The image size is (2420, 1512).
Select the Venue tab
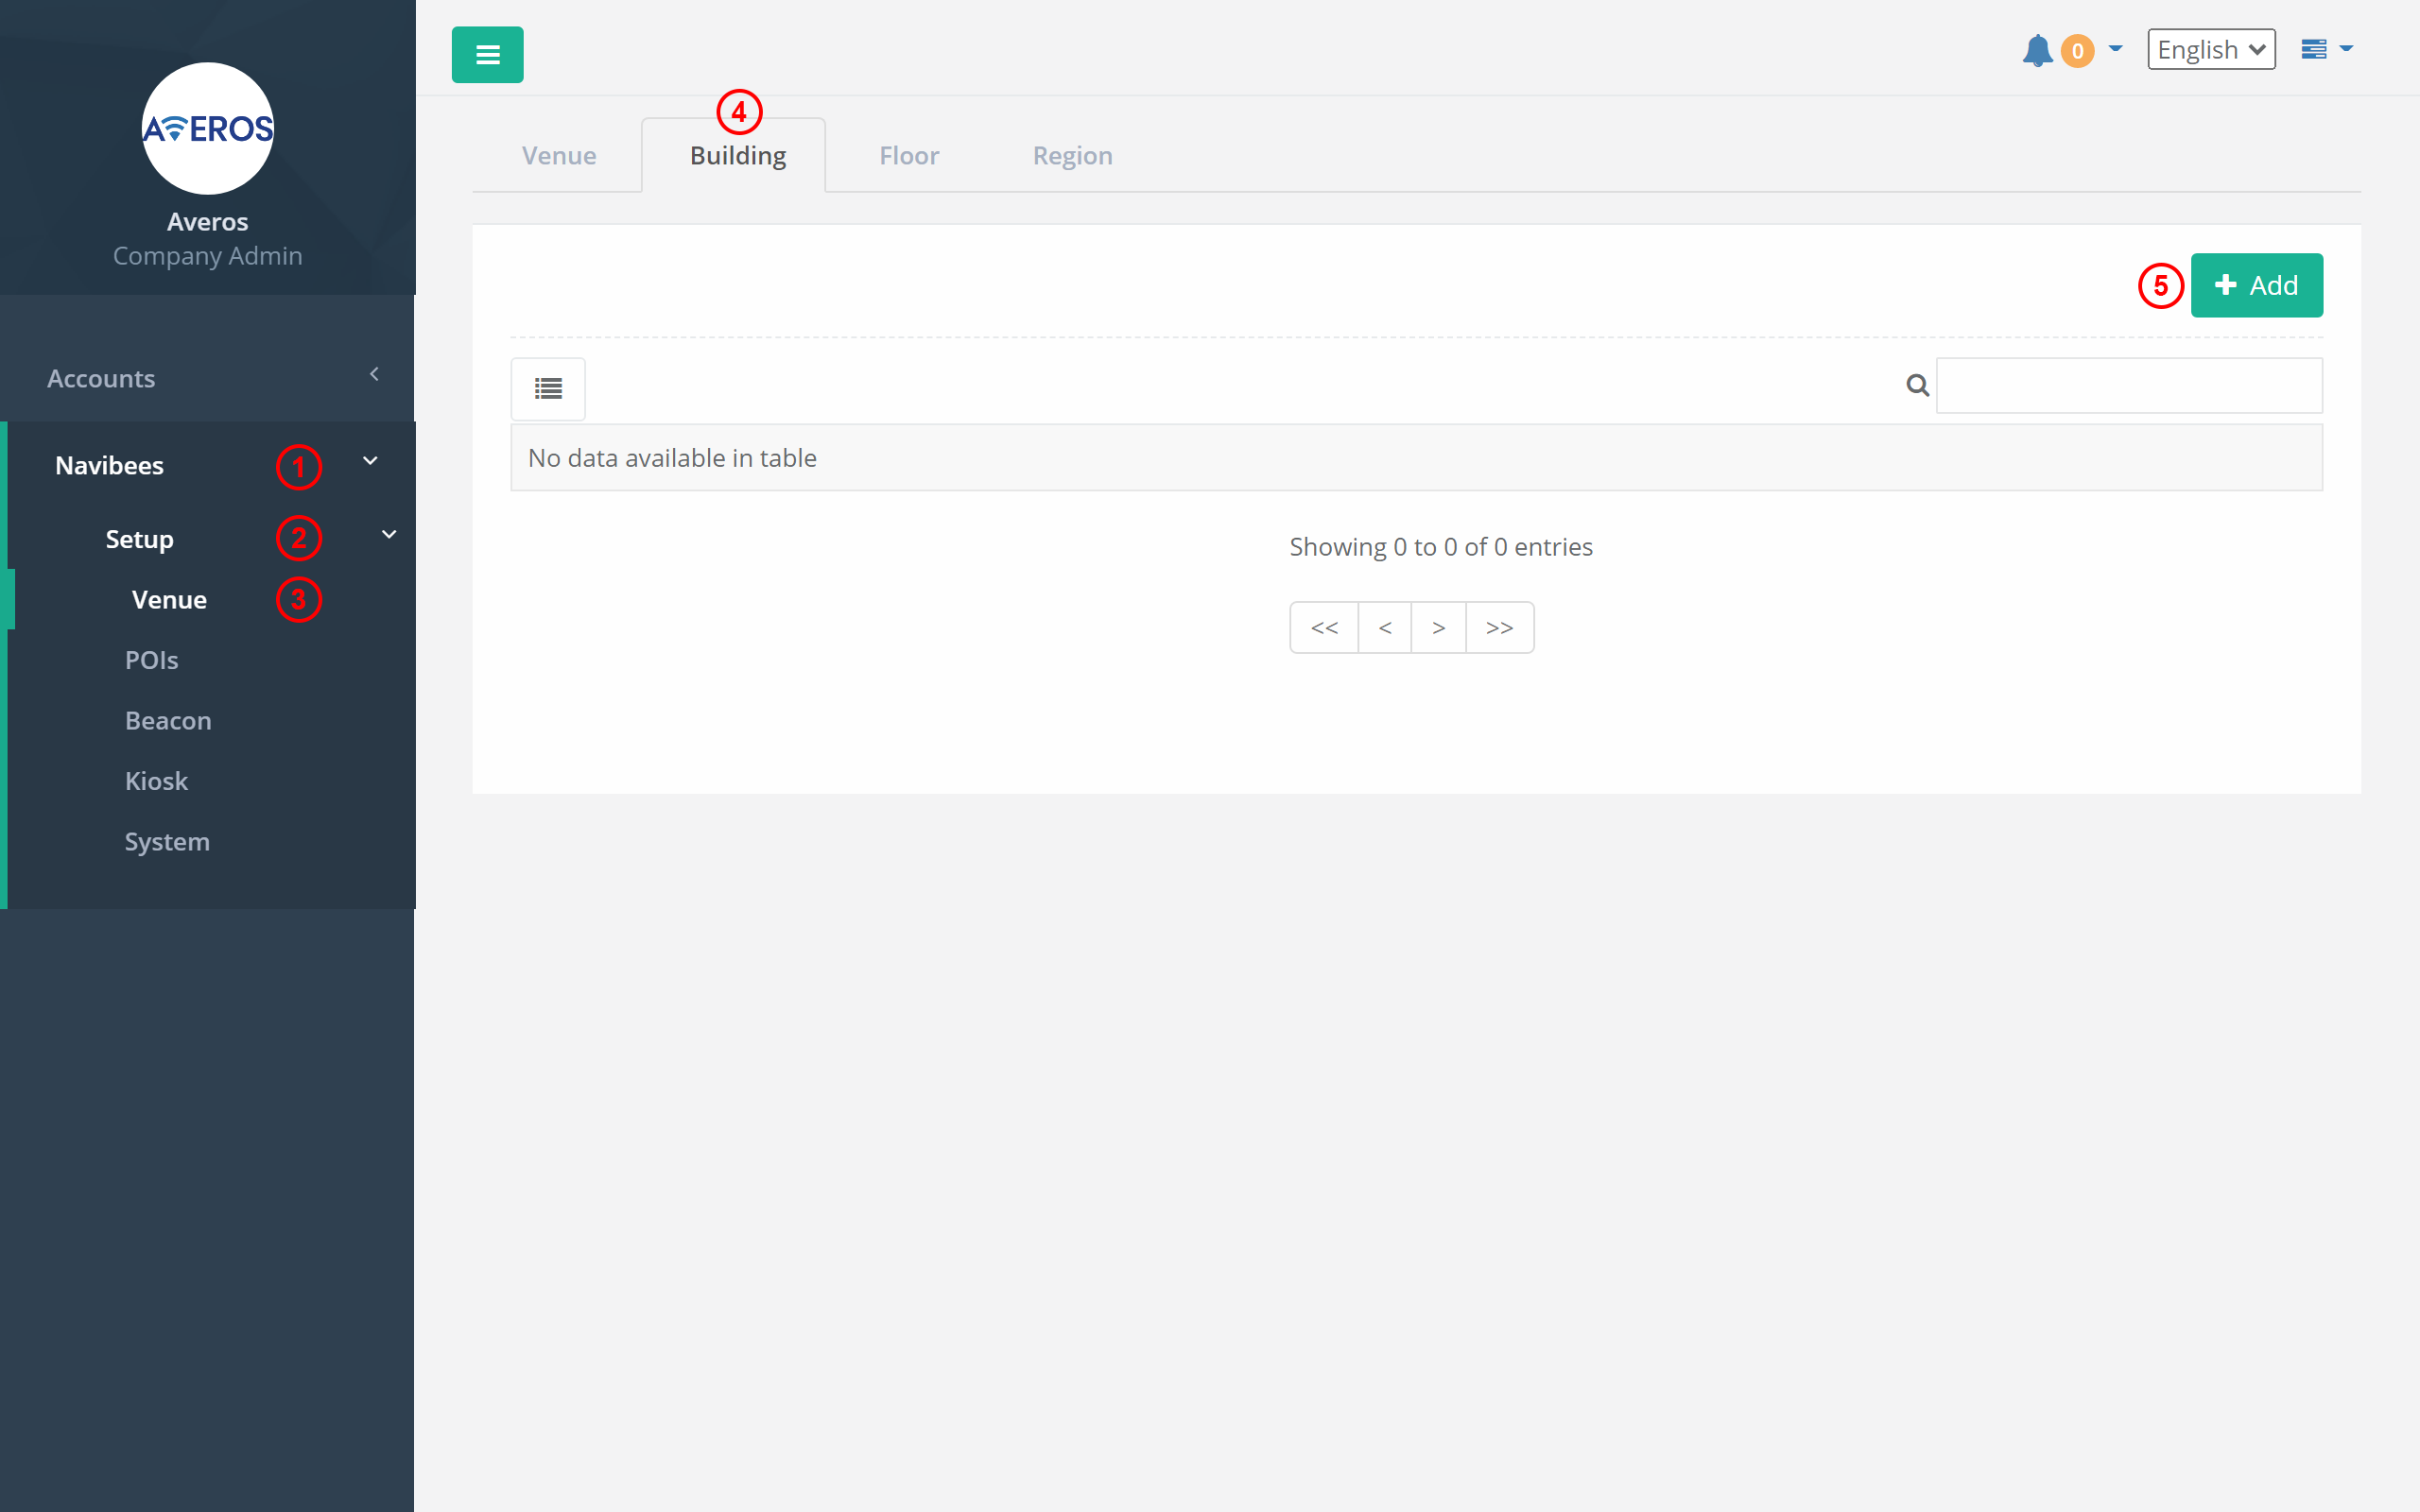tap(558, 156)
